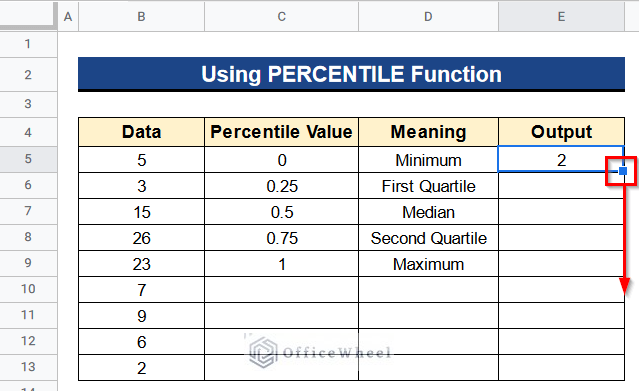Select column B header
639x391 pixels.
141,17
